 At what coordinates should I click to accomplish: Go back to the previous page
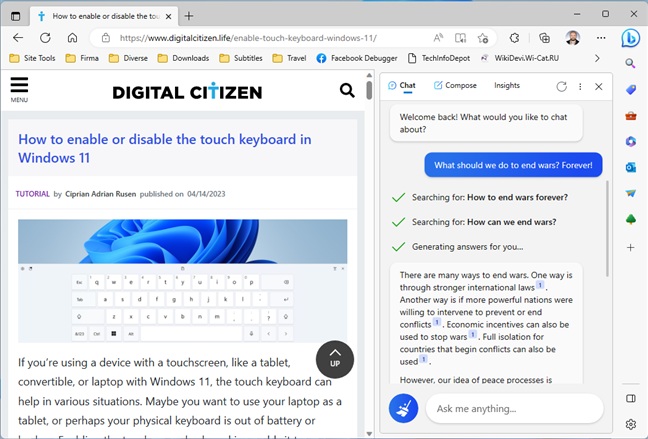[18, 38]
